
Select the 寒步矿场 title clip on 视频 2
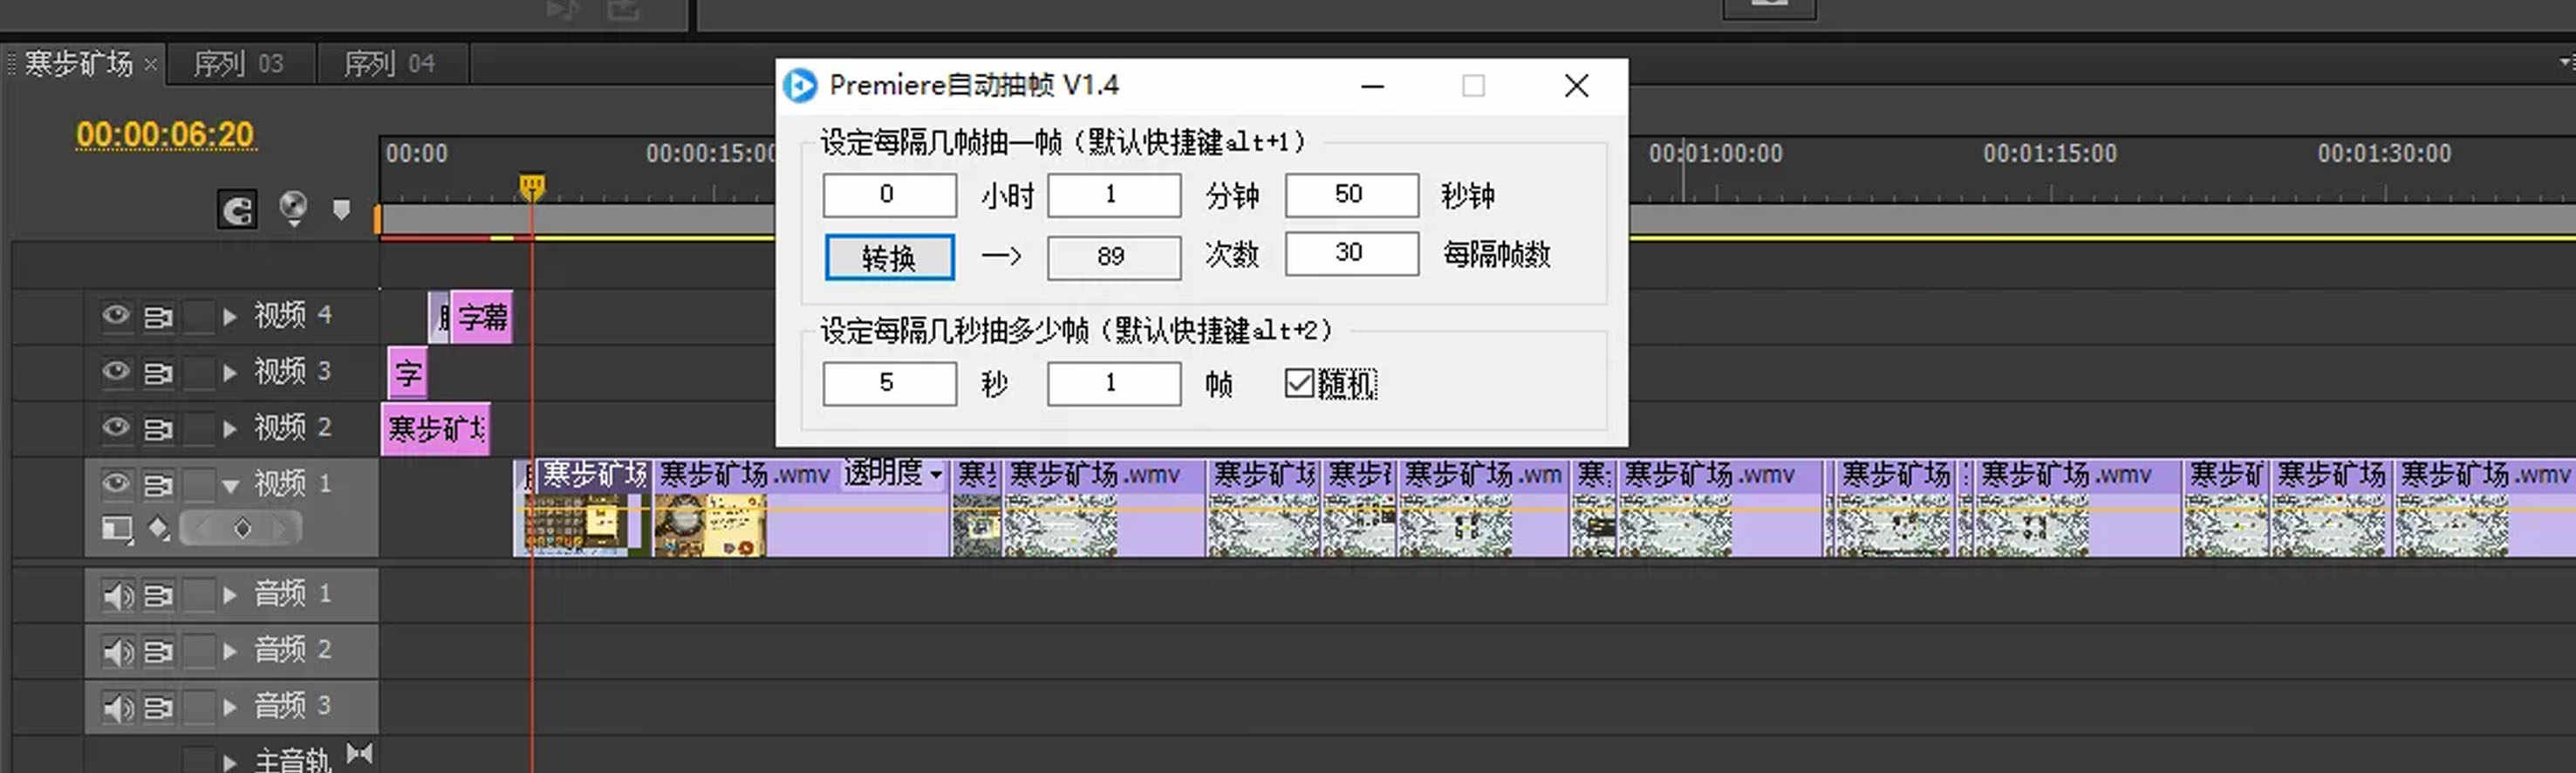pyautogui.click(x=436, y=429)
